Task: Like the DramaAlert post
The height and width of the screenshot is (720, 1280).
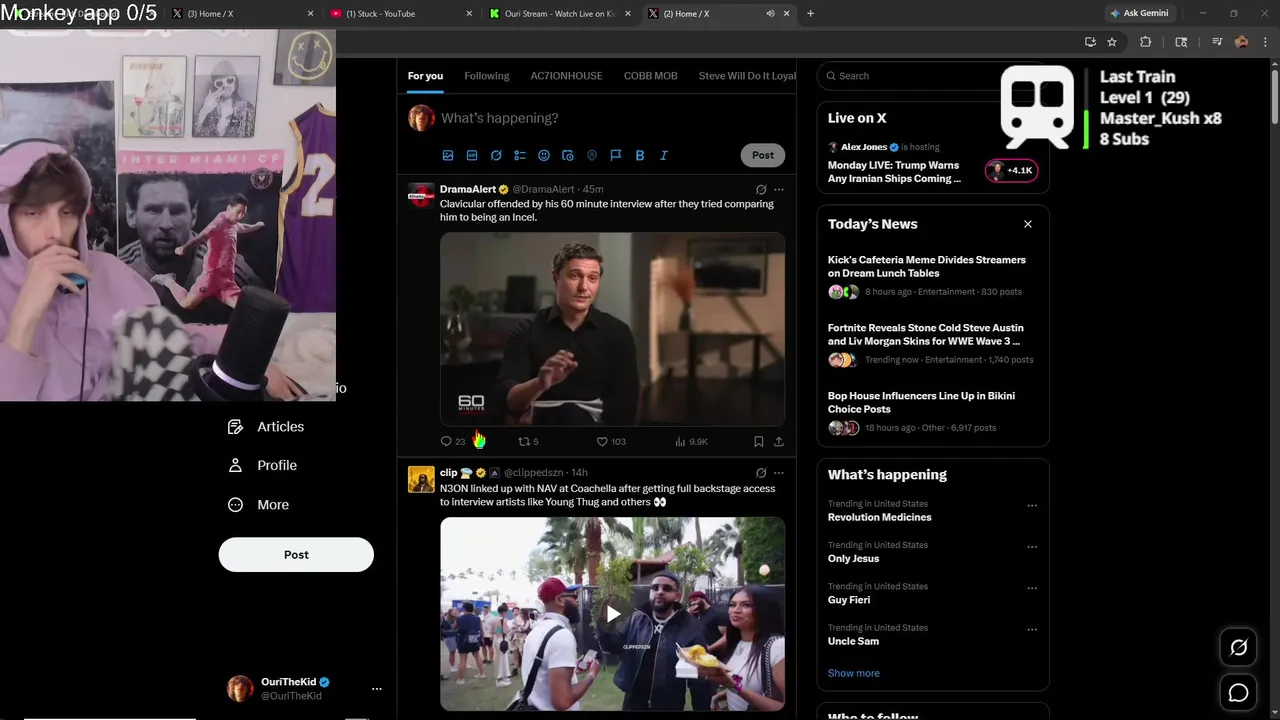Action: click(611, 441)
